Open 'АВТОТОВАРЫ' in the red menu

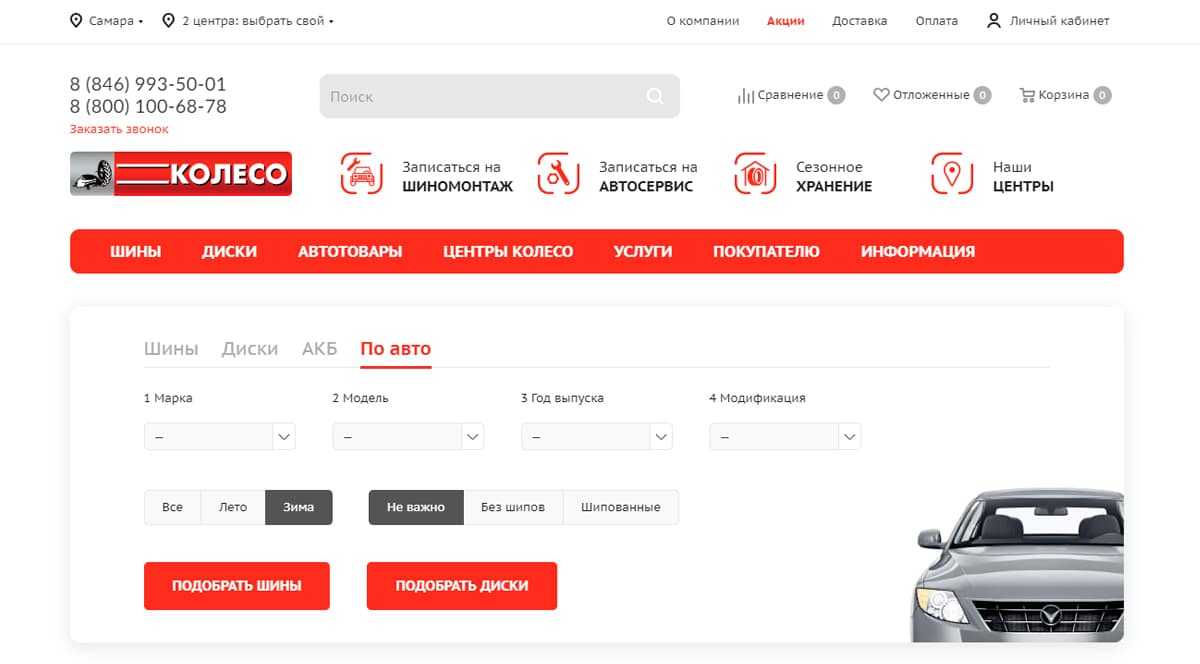[x=350, y=251]
